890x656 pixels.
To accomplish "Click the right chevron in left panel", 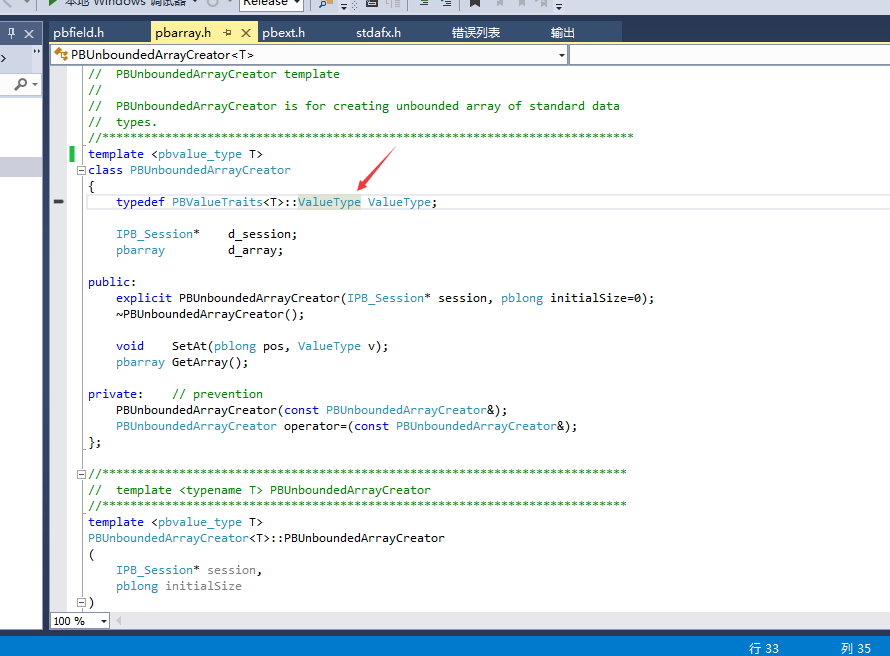I will 4,58.
